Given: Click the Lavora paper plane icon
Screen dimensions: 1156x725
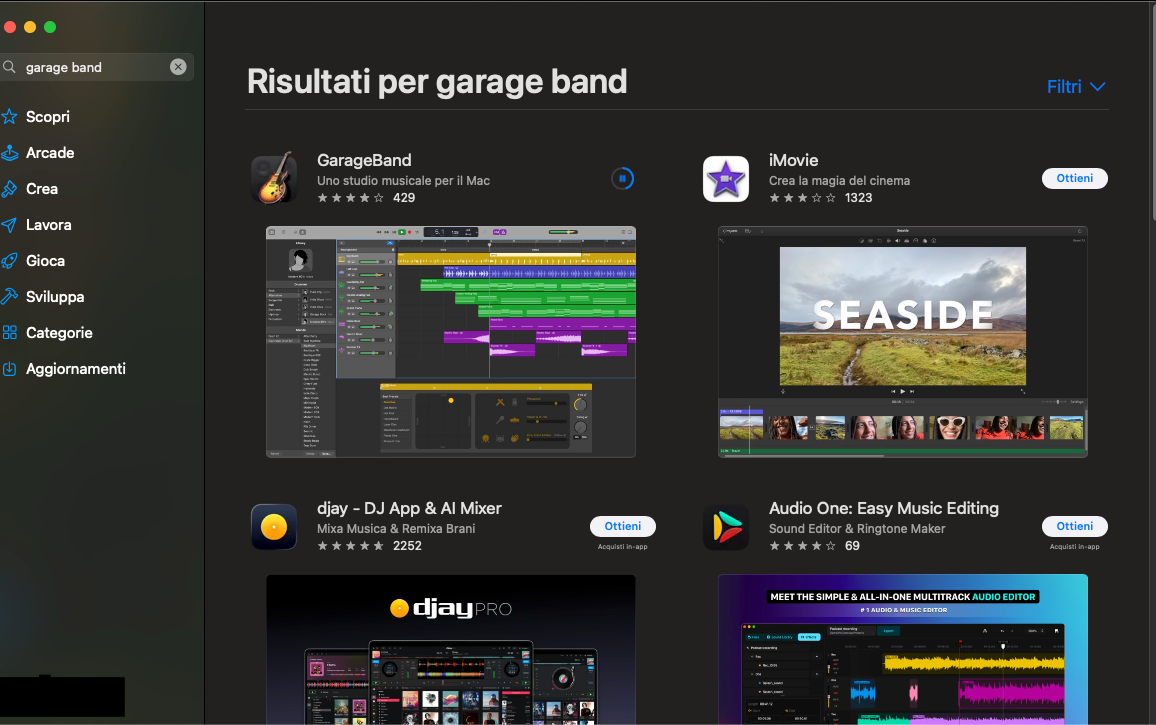Looking at the screenshot, I should 10,225.
